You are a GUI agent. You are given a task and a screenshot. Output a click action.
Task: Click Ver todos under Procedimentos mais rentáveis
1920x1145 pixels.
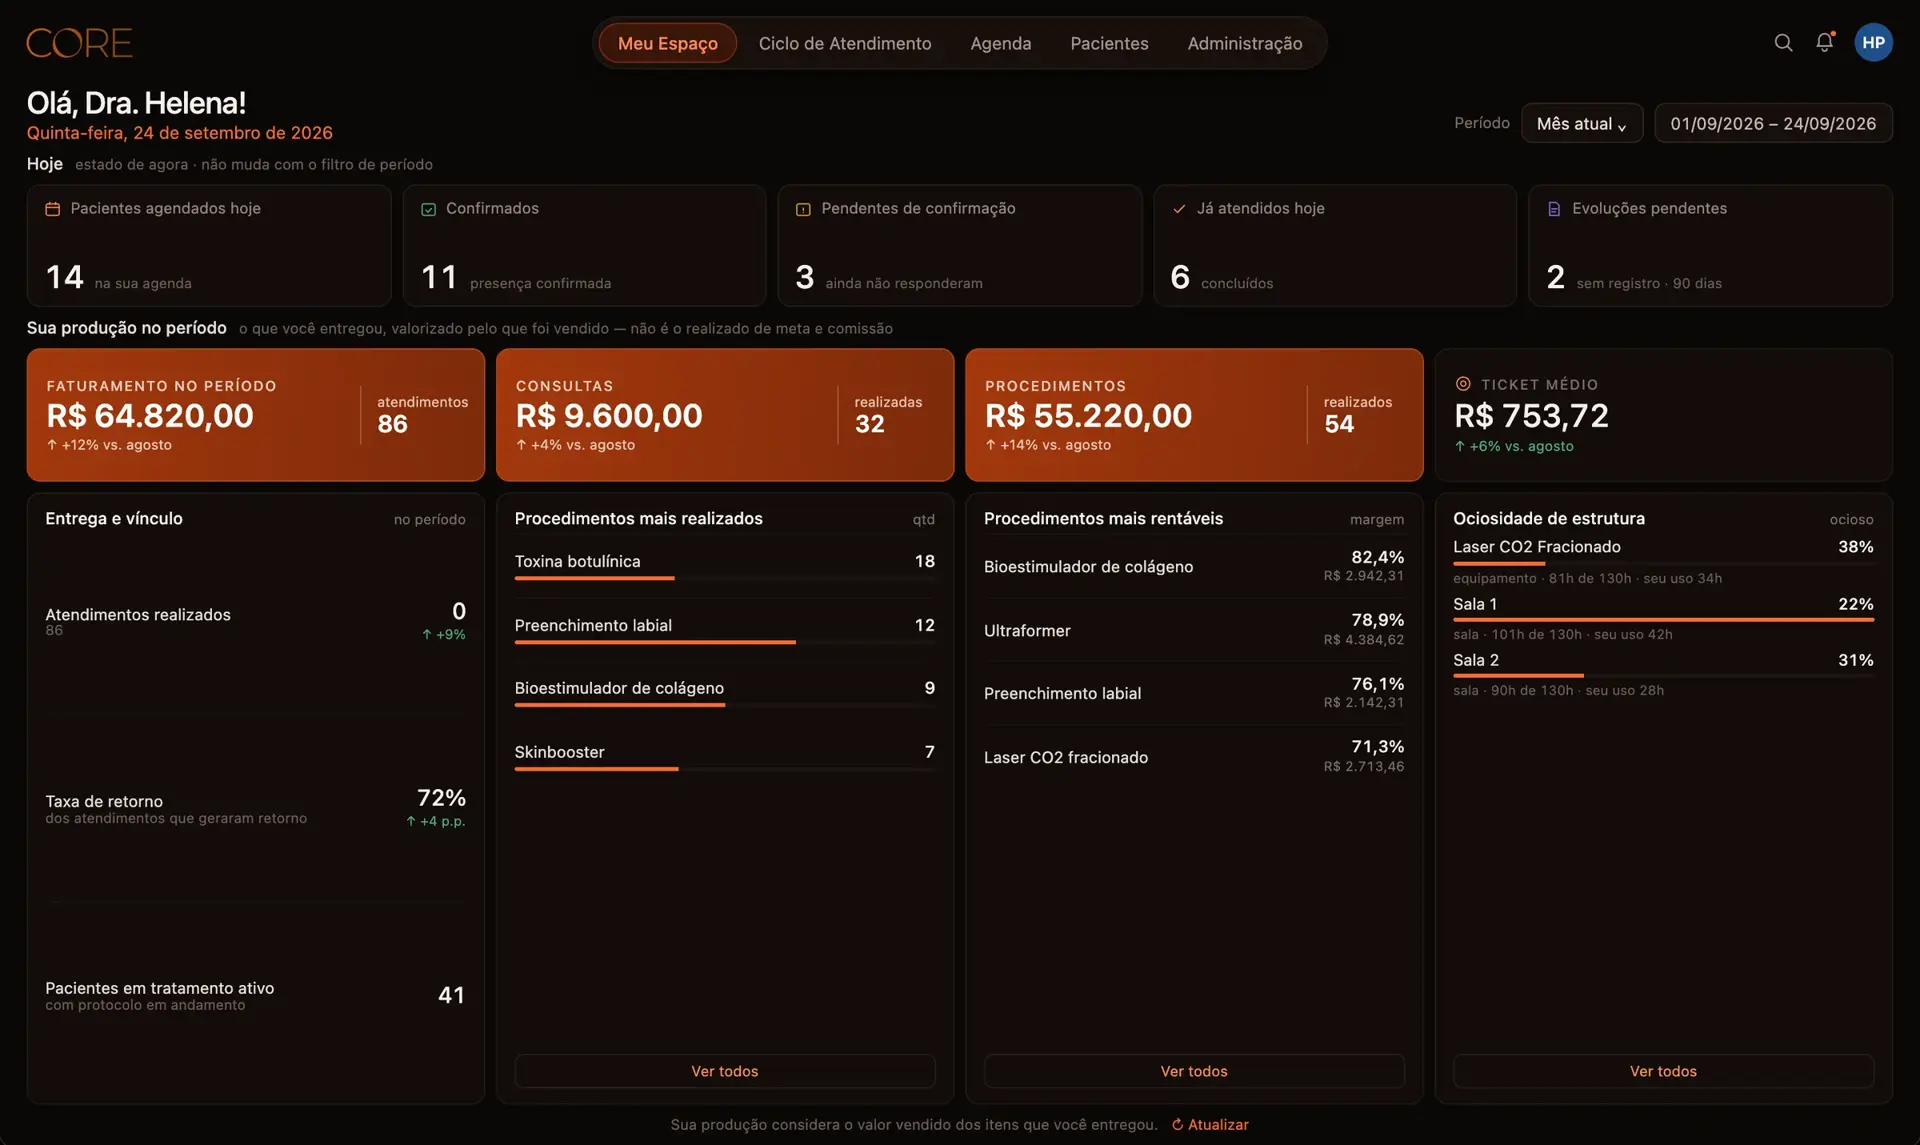[x=1194, y=1071]
